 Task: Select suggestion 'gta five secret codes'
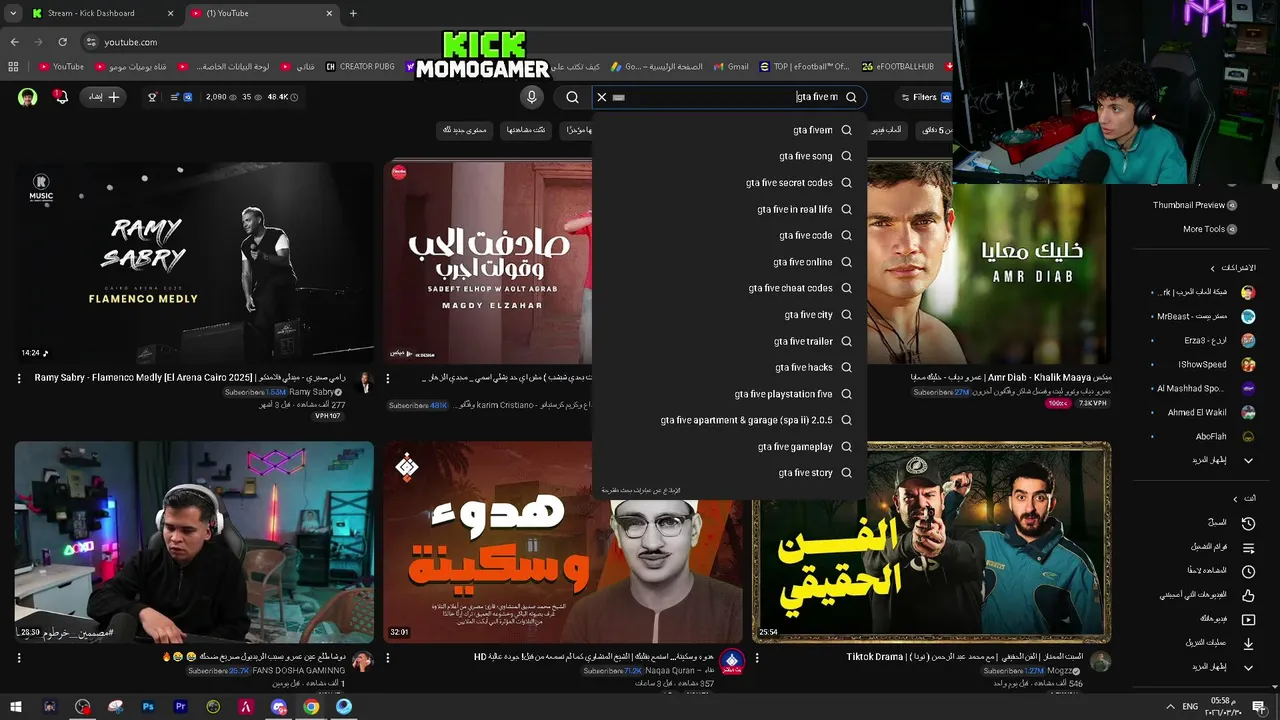tap(728, 183)
